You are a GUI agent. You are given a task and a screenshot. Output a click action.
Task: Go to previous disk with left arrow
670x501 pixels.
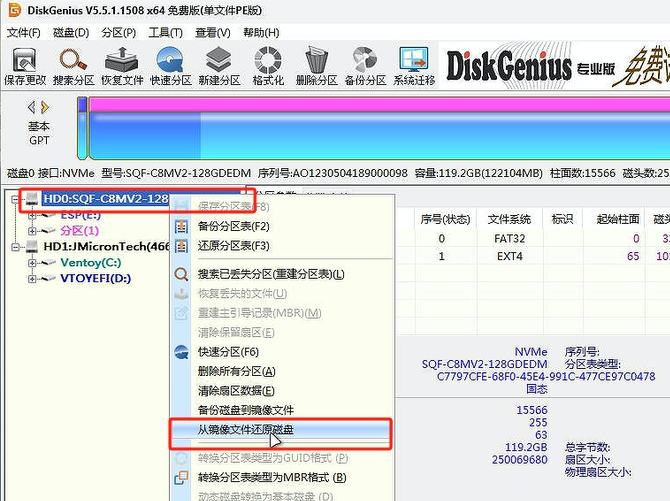tap(32, 107)
